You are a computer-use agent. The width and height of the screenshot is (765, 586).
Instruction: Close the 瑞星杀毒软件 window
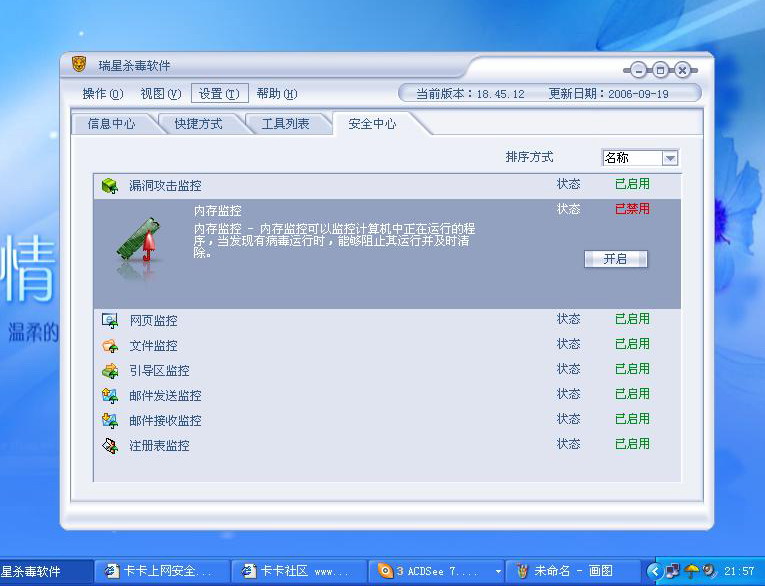pyautogui.click(x=682, y=71)
